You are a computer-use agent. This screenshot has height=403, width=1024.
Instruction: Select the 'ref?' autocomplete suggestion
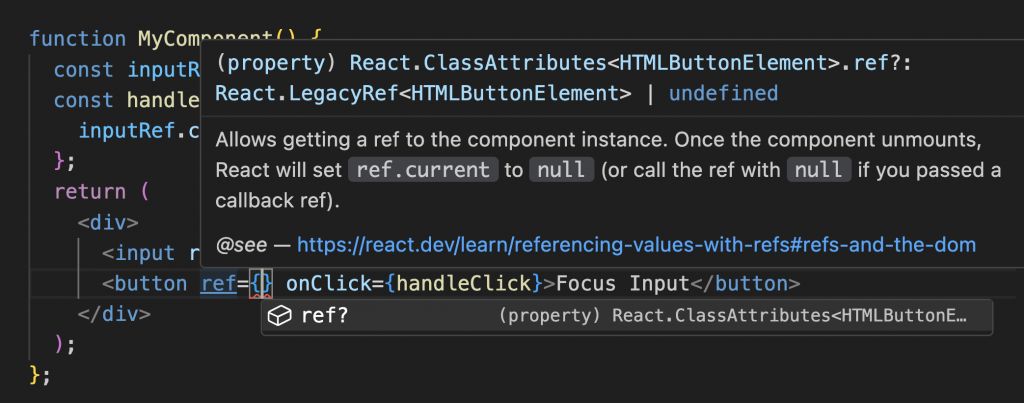(x=627, y=316)
